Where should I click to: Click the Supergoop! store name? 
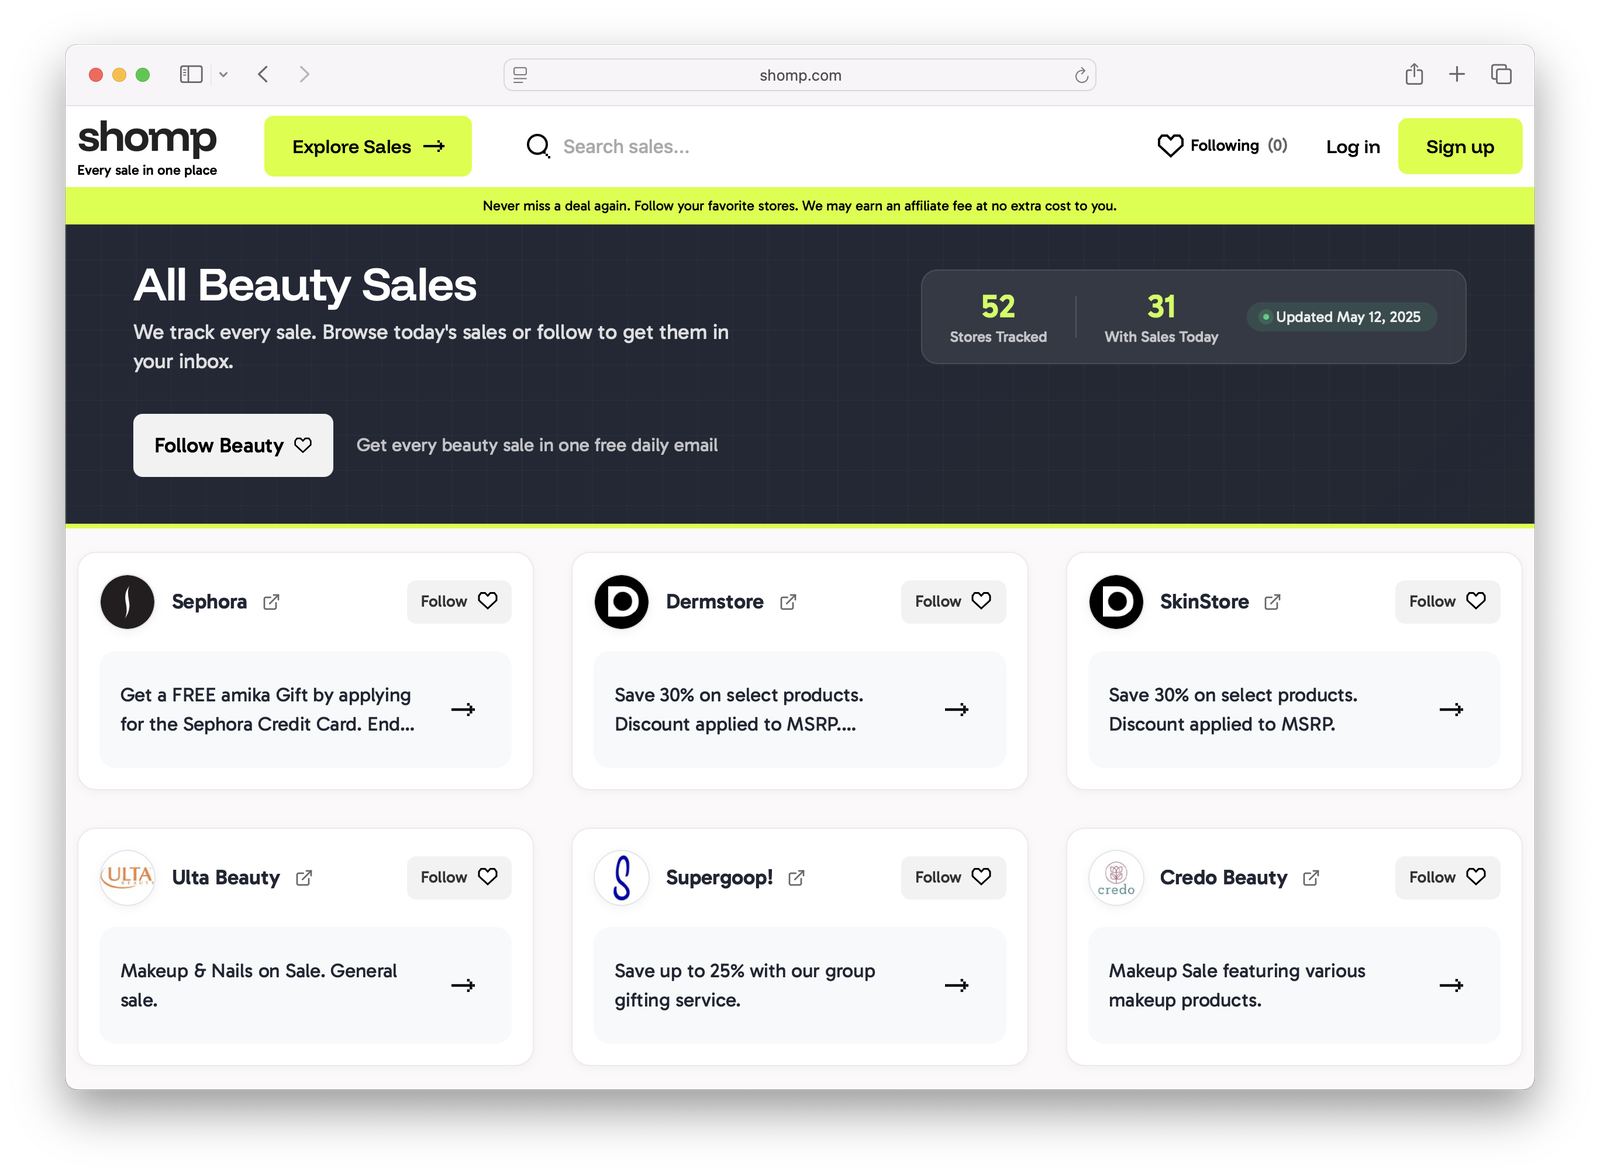(719, 878)
